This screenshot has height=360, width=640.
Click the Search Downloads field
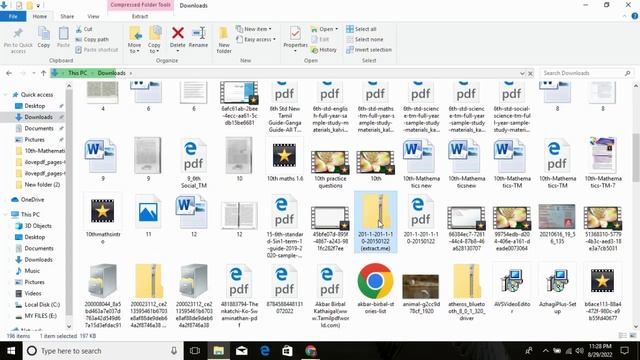click(x=586, y=73)
